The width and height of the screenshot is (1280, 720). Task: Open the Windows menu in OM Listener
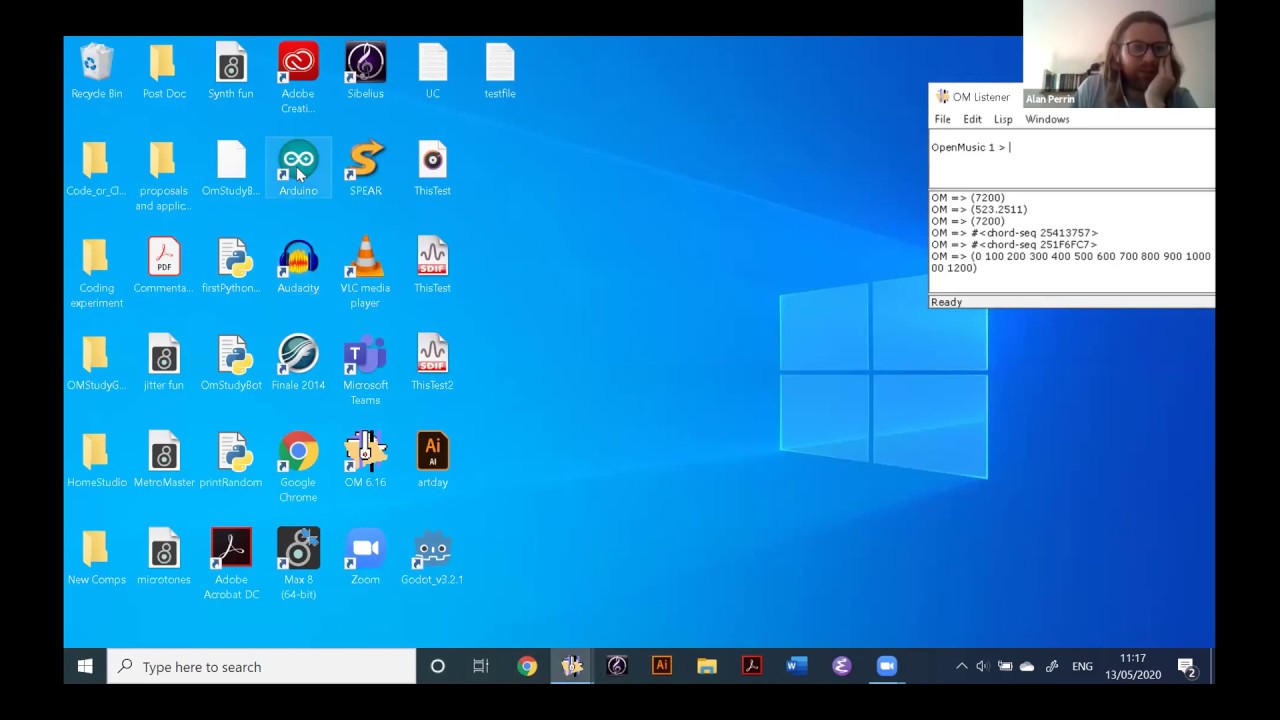[x=1047, y=119]
